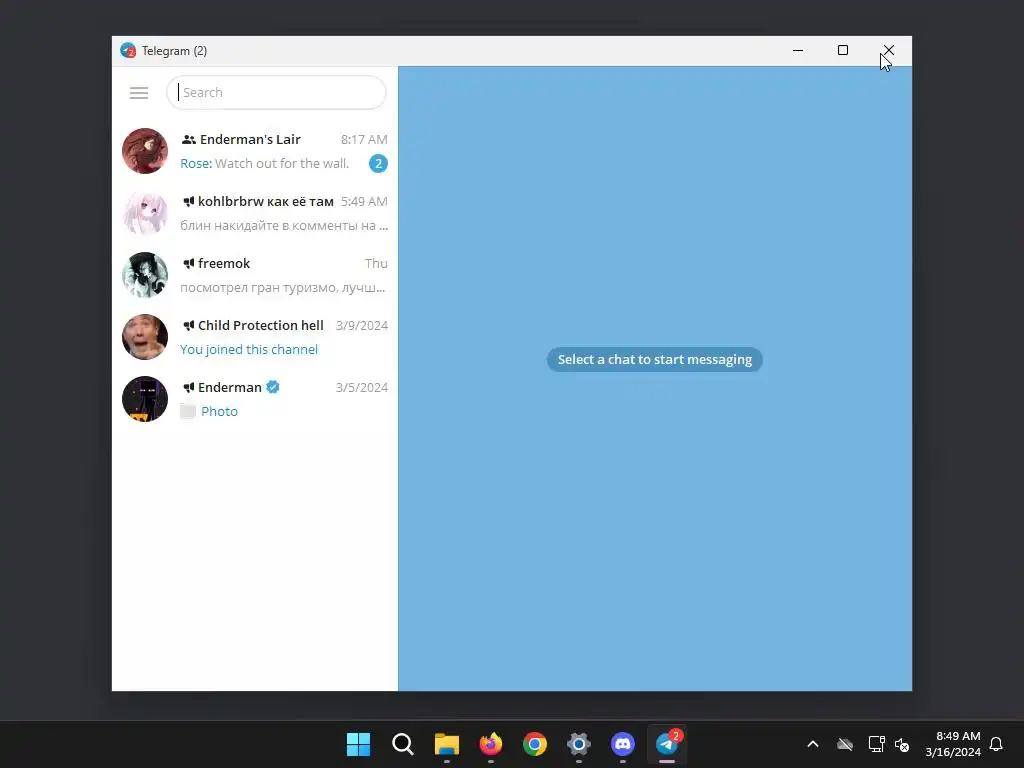The height and width of the screenshot is (768, 1024).
Task: Click 'You joined this channel' text
Action: [249, 349]
